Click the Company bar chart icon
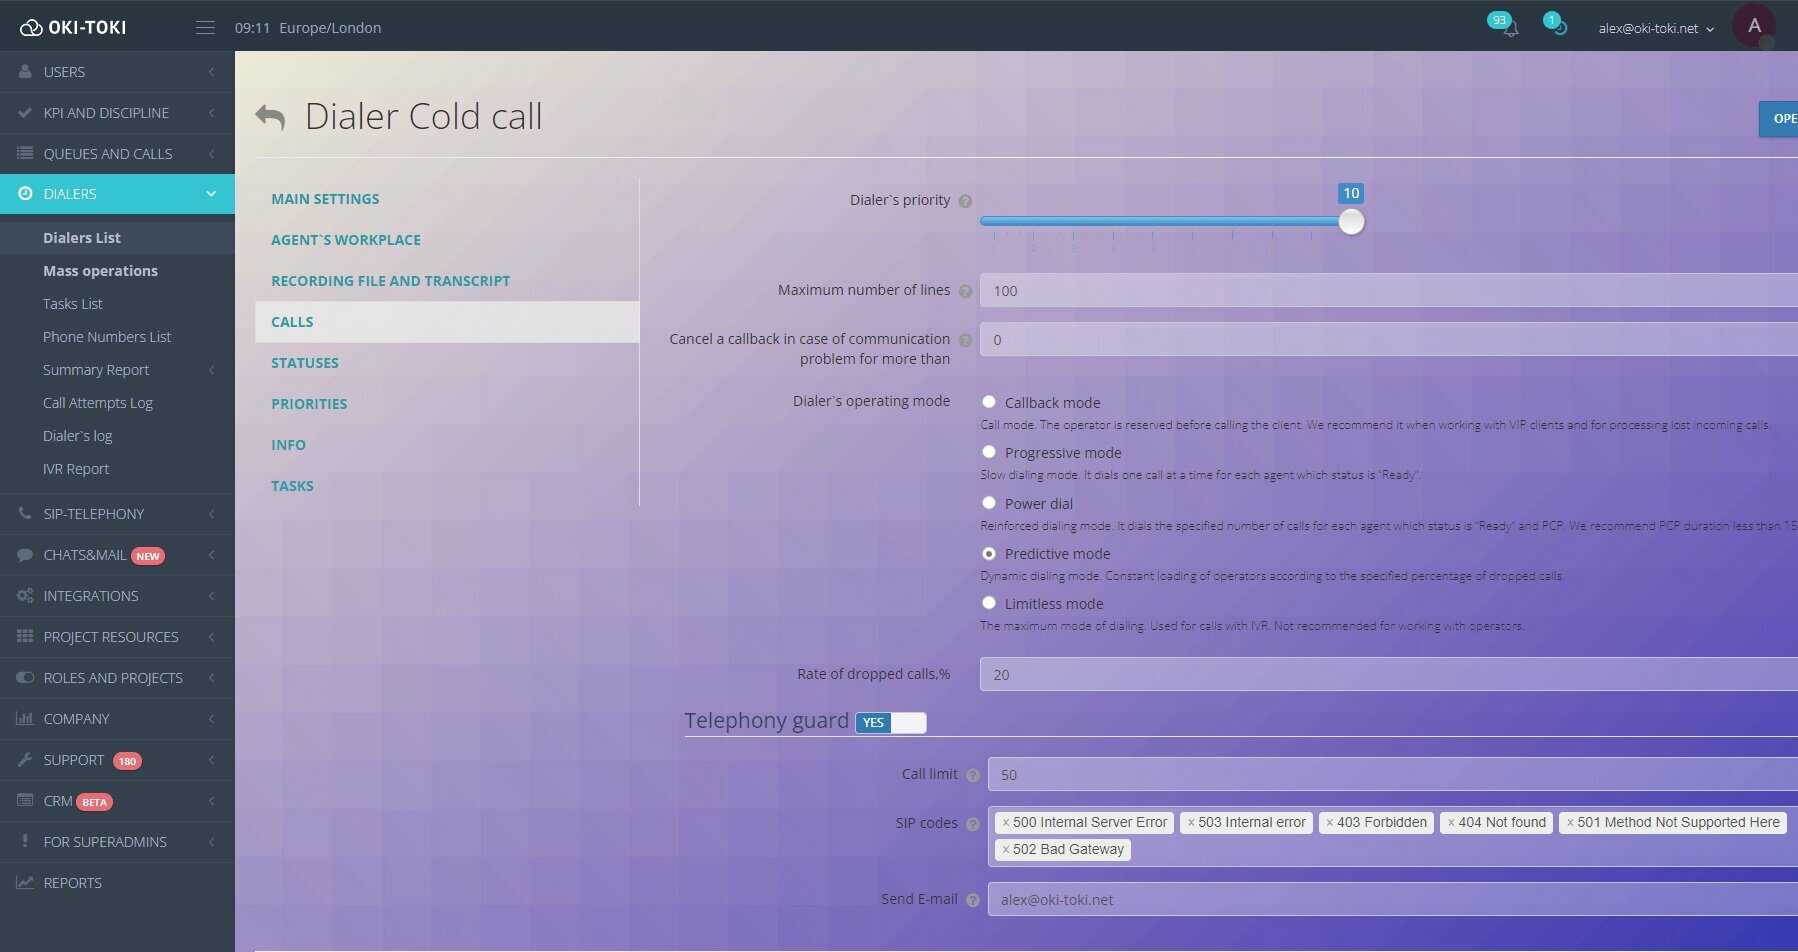 pyautogui.click(x=25, y=718)
